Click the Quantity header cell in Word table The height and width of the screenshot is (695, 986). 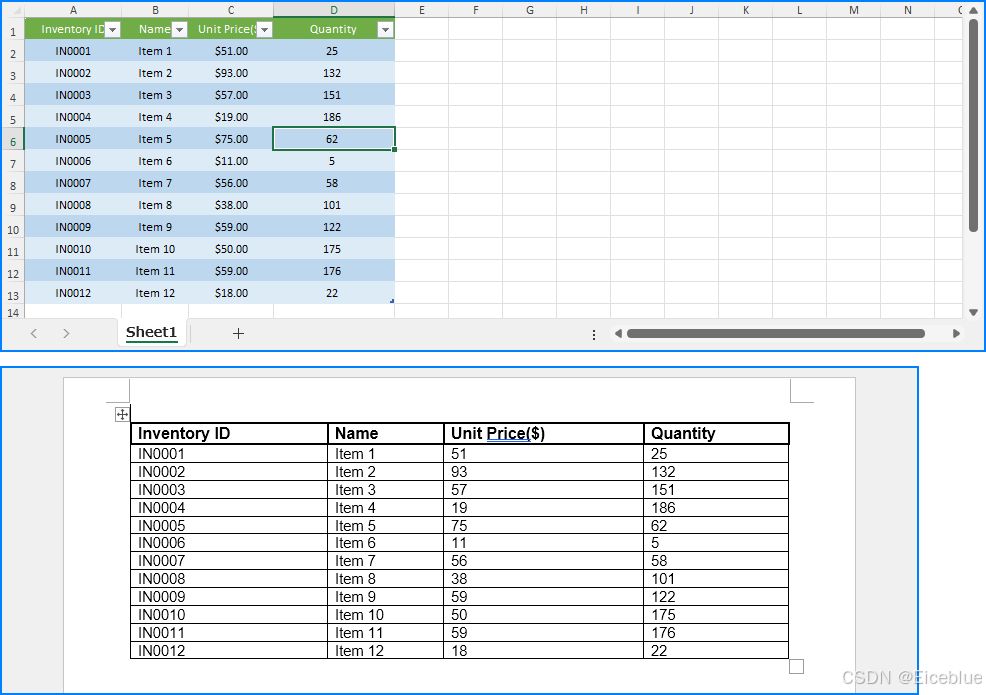click(716, 433)
